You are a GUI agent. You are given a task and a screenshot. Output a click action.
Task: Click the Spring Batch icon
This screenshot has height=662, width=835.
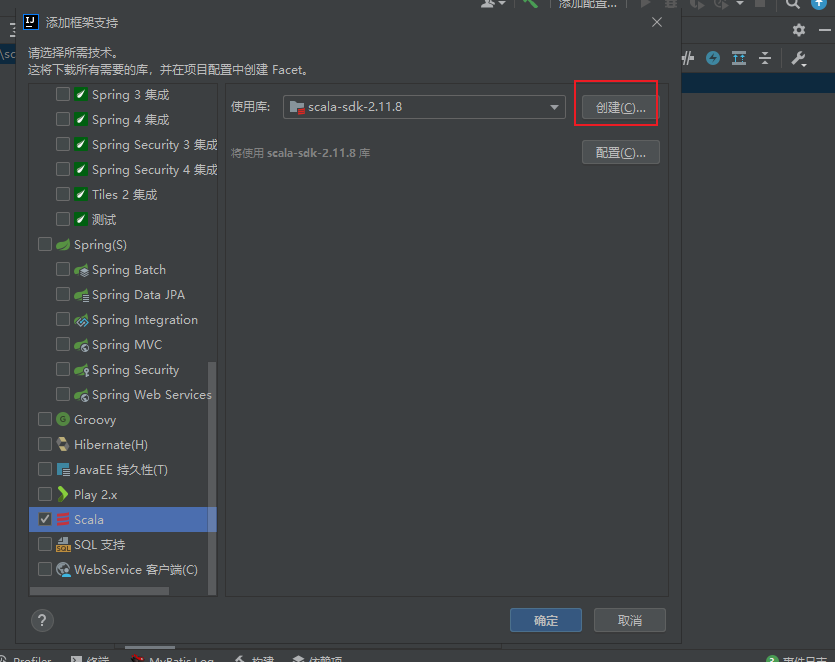click(x=81, y=270)
